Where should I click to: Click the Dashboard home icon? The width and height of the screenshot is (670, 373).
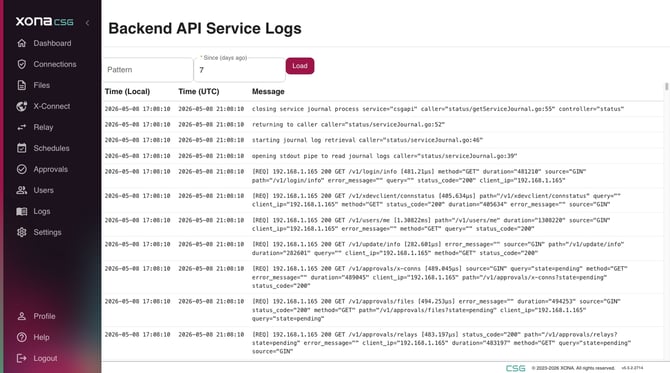tap(22, 43)
